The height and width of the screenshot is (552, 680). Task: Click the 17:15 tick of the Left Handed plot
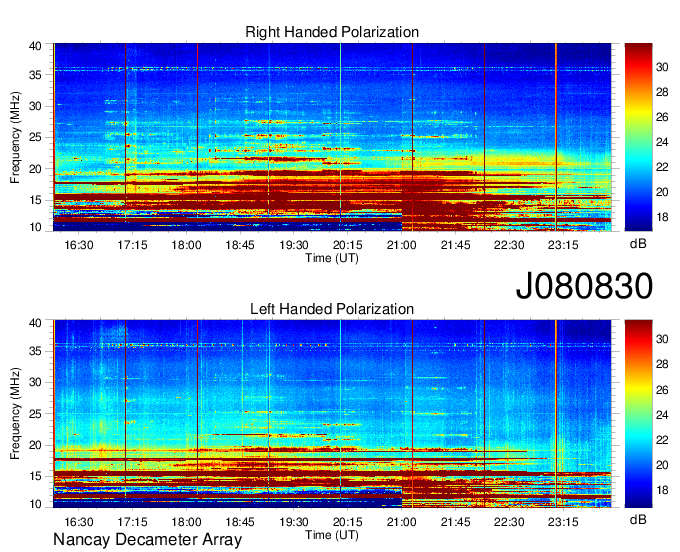(x=132, y=522)
